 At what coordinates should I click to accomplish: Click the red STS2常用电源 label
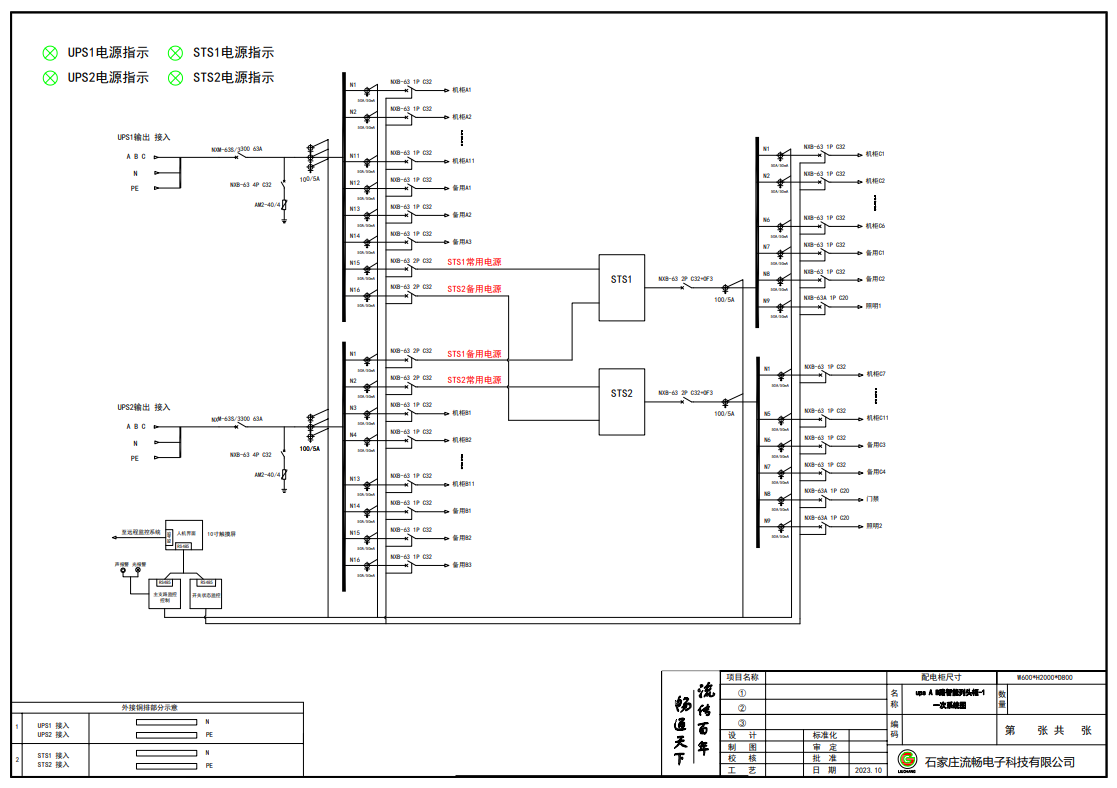click(474, 380)
